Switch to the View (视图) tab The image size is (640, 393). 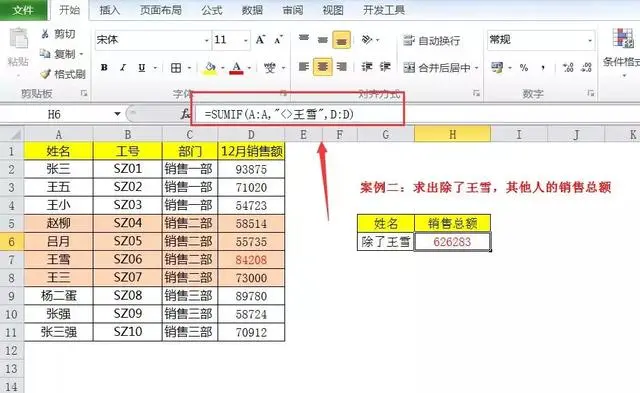point(333,10)
